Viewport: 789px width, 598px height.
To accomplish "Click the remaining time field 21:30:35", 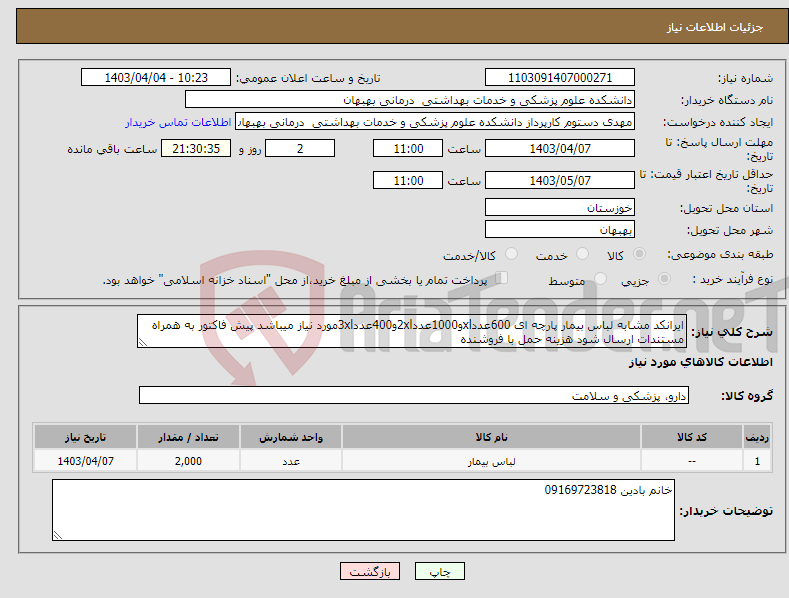I will (196, 148).
